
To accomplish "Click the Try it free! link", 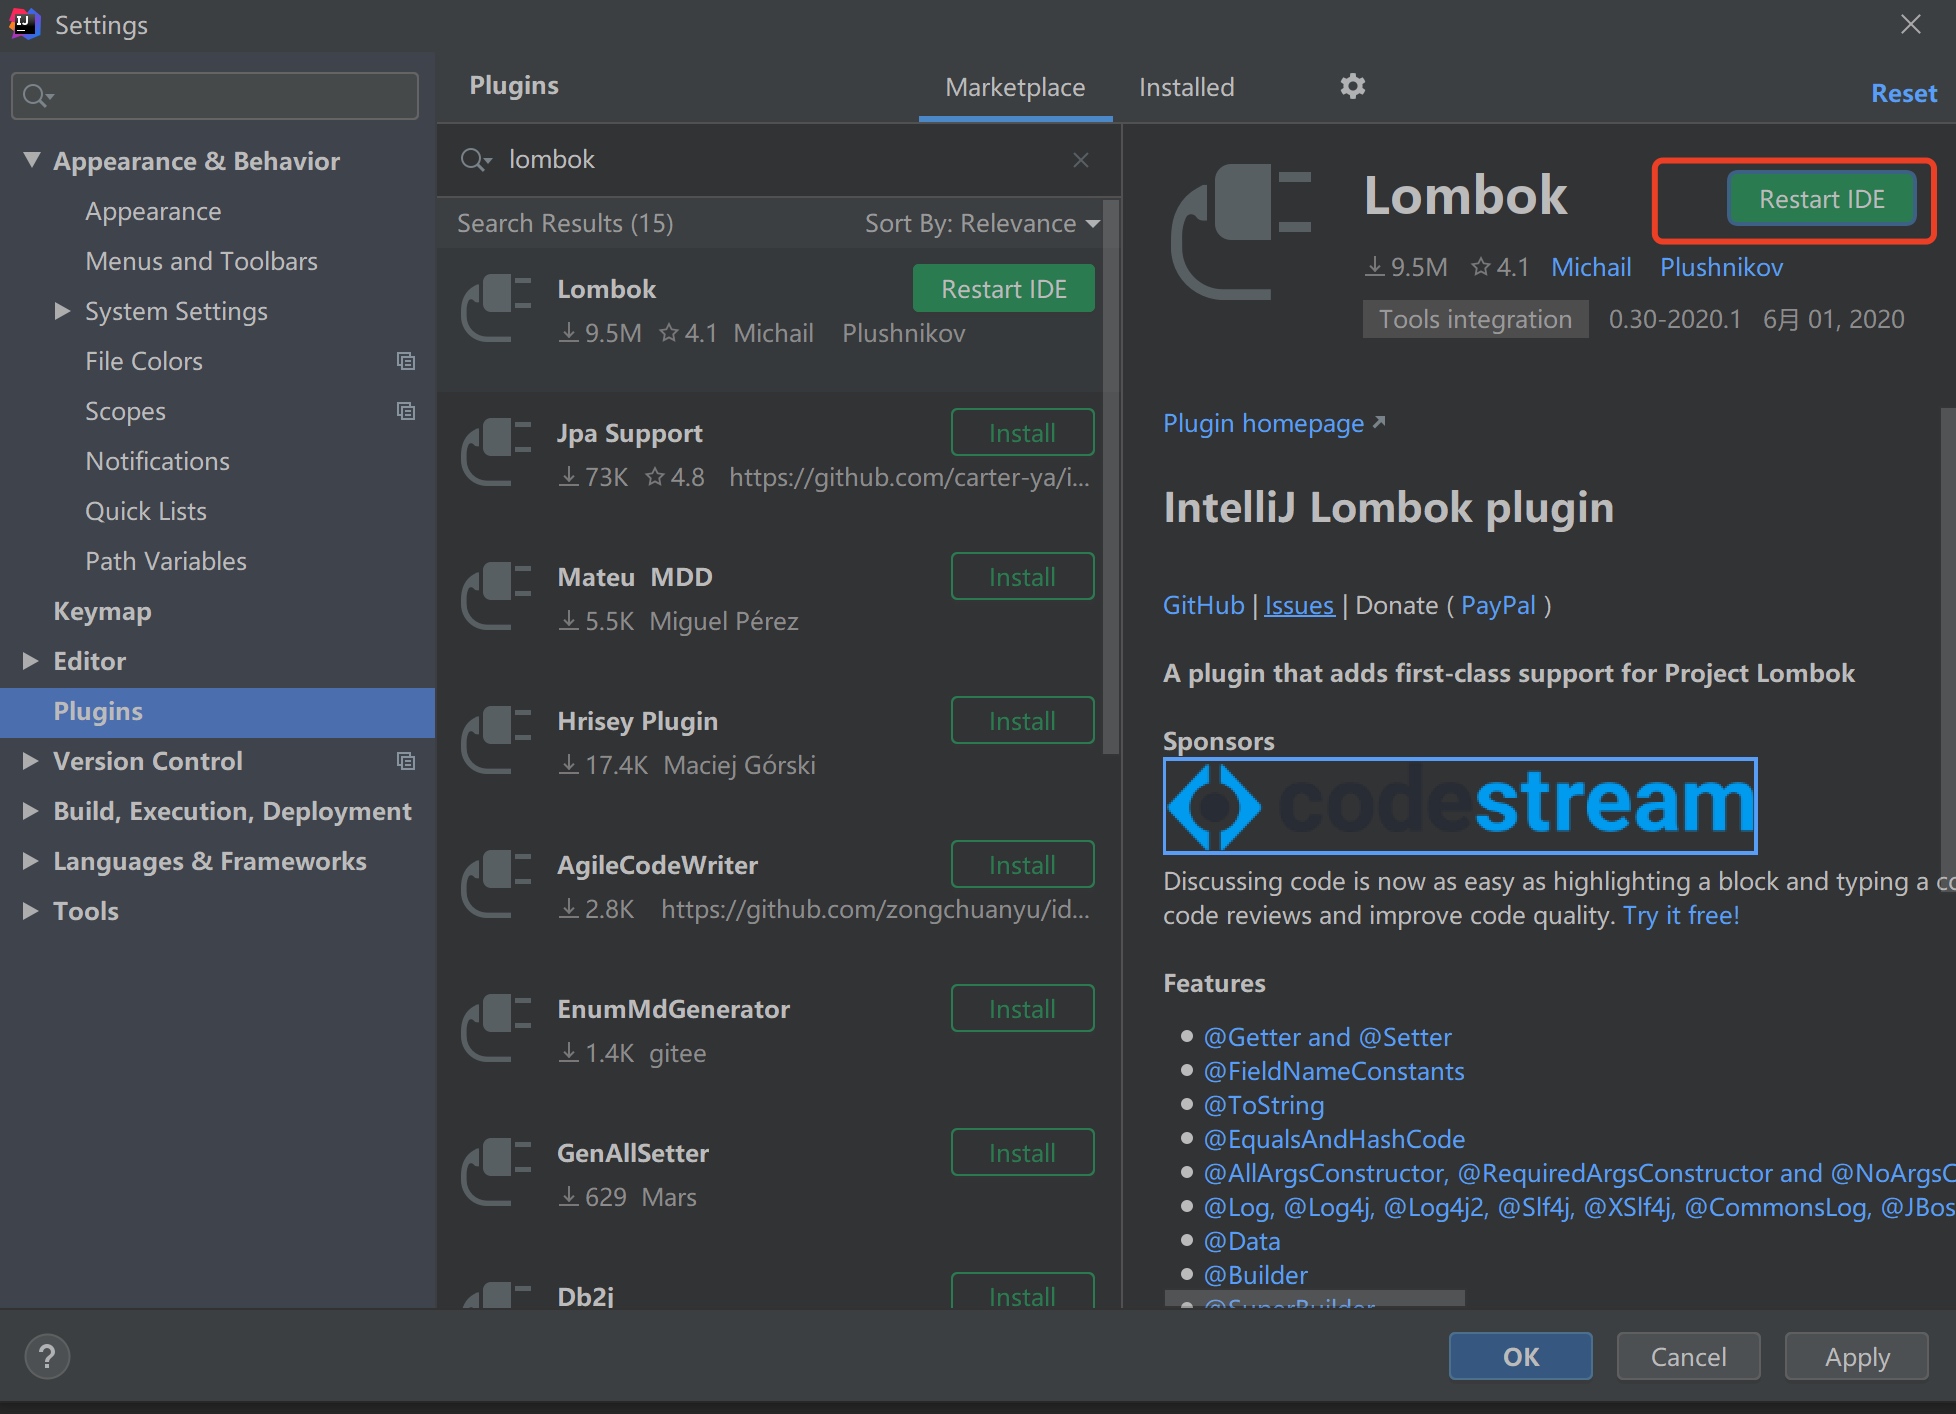I will pos(1681,915).
